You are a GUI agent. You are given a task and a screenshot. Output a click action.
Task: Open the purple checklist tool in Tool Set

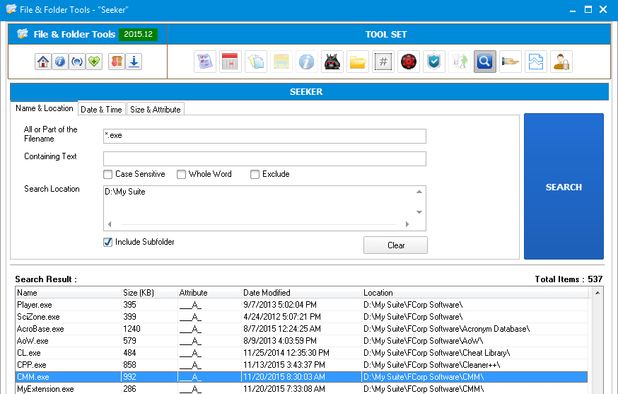click(x=205, y=61)
